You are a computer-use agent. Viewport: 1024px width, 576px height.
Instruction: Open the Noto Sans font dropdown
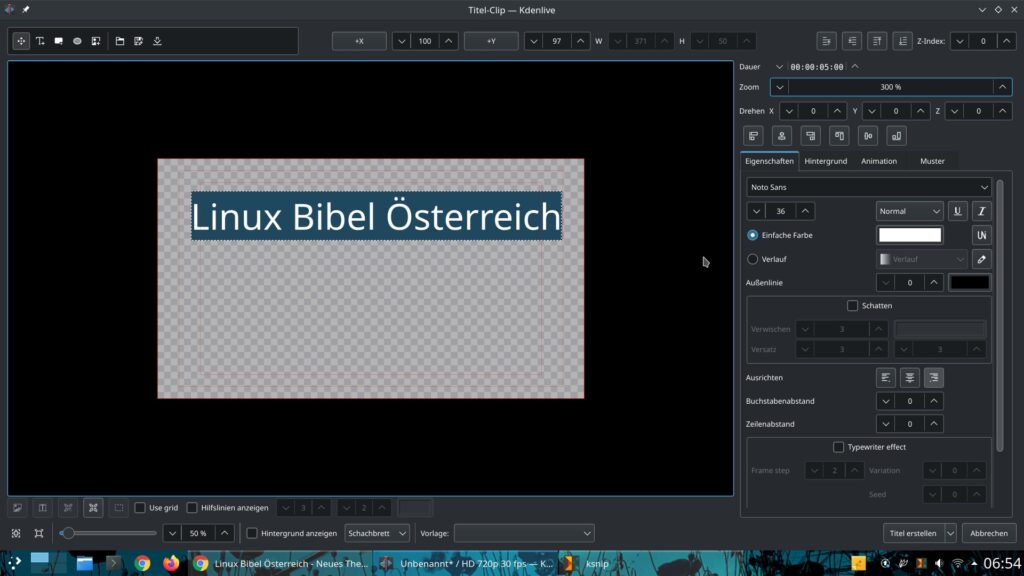(869, 187)
